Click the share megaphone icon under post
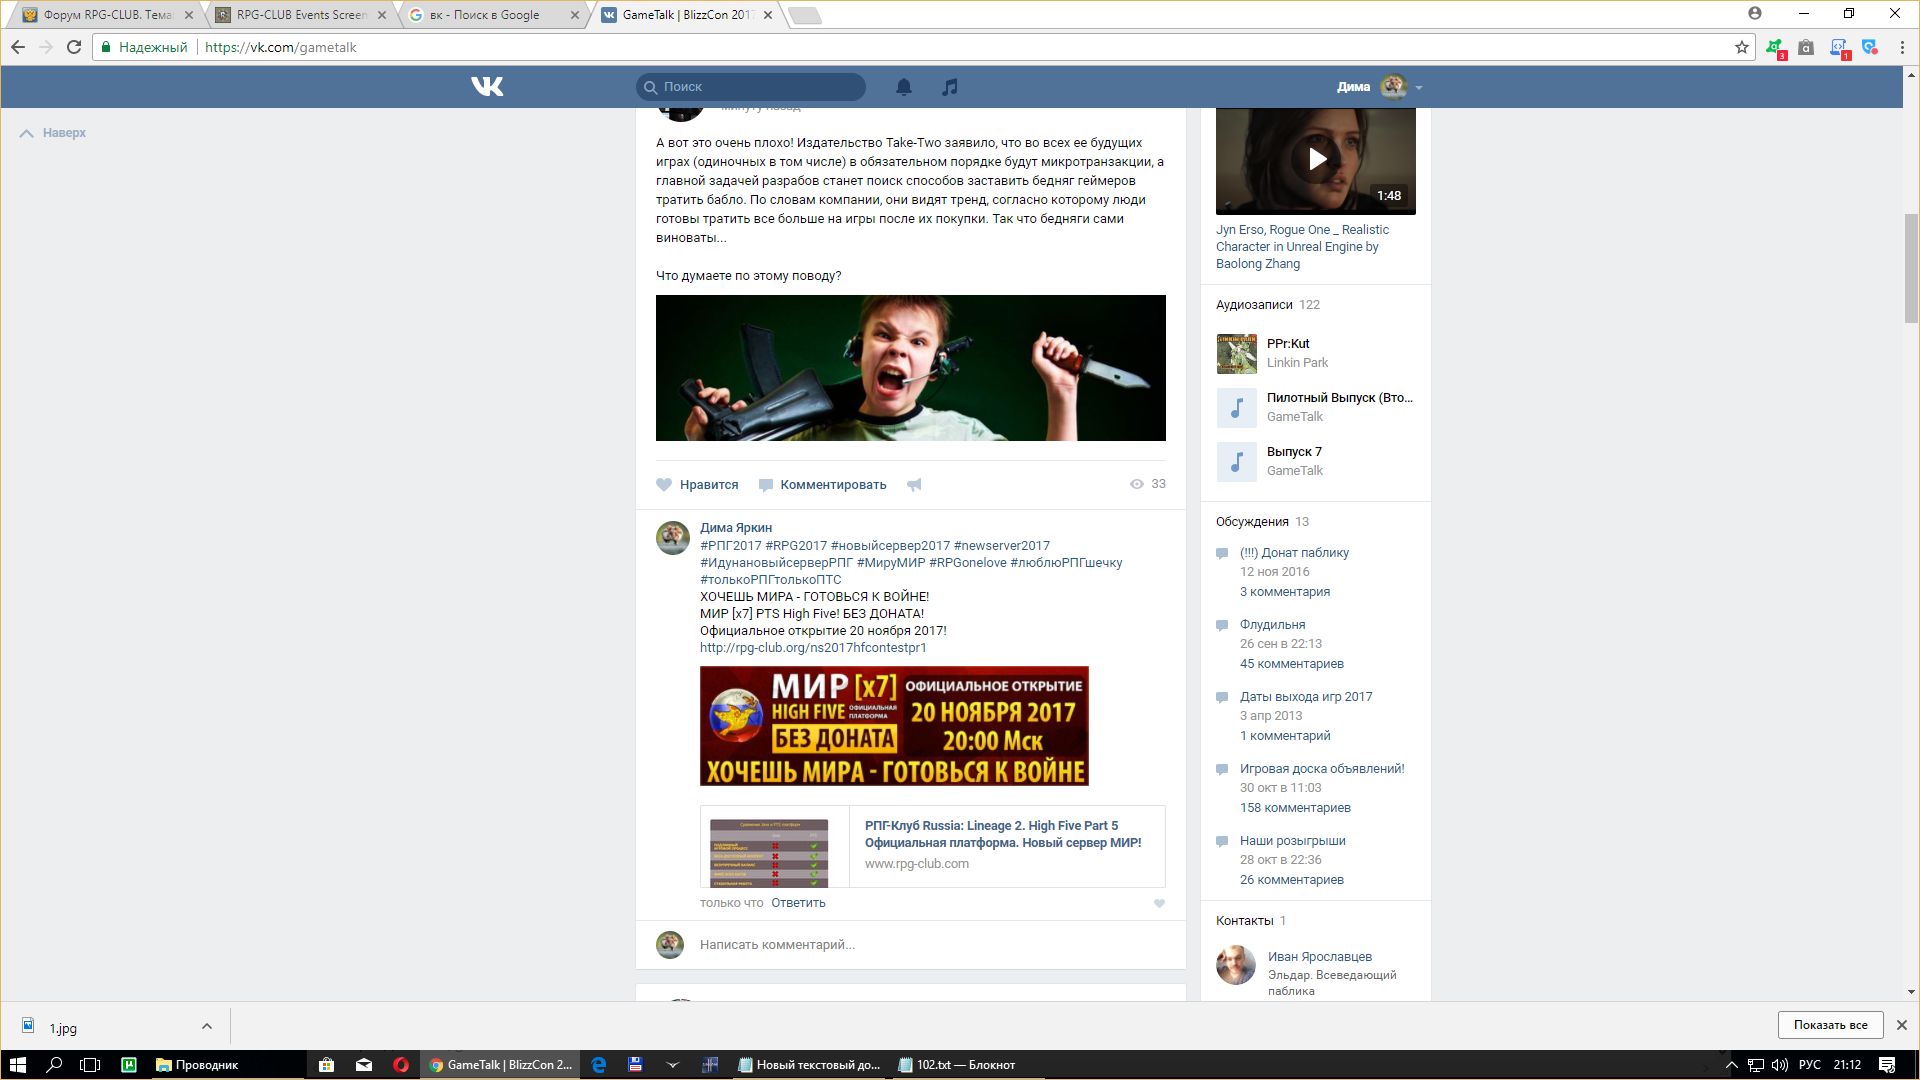The height and width of the screenshot is (1080, 1920). (914, 485)
